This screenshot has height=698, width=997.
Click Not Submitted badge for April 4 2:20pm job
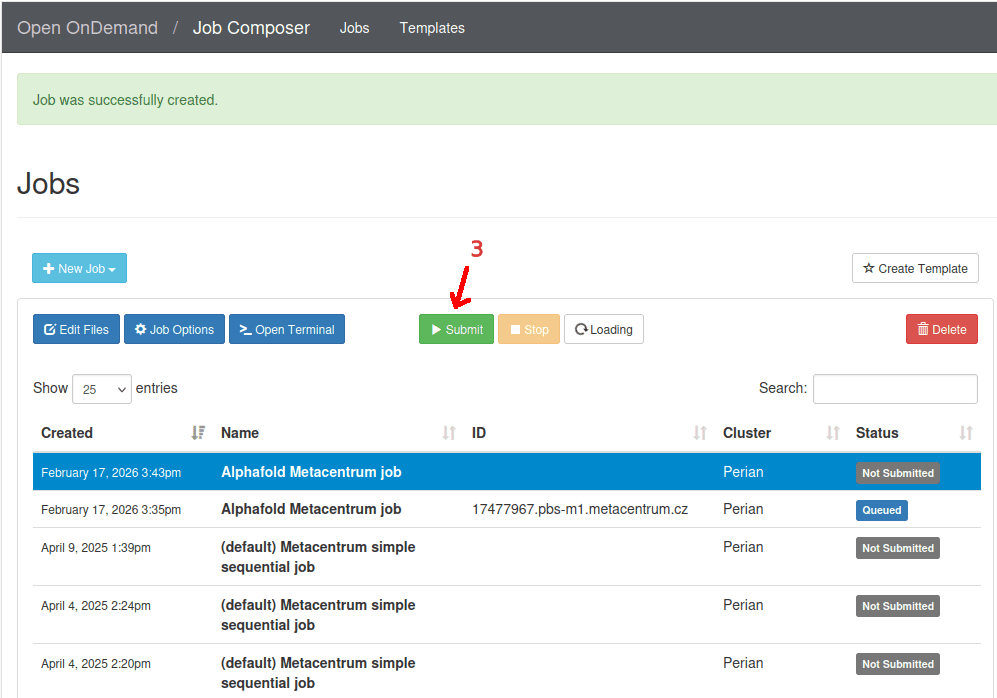coord(897,664)
